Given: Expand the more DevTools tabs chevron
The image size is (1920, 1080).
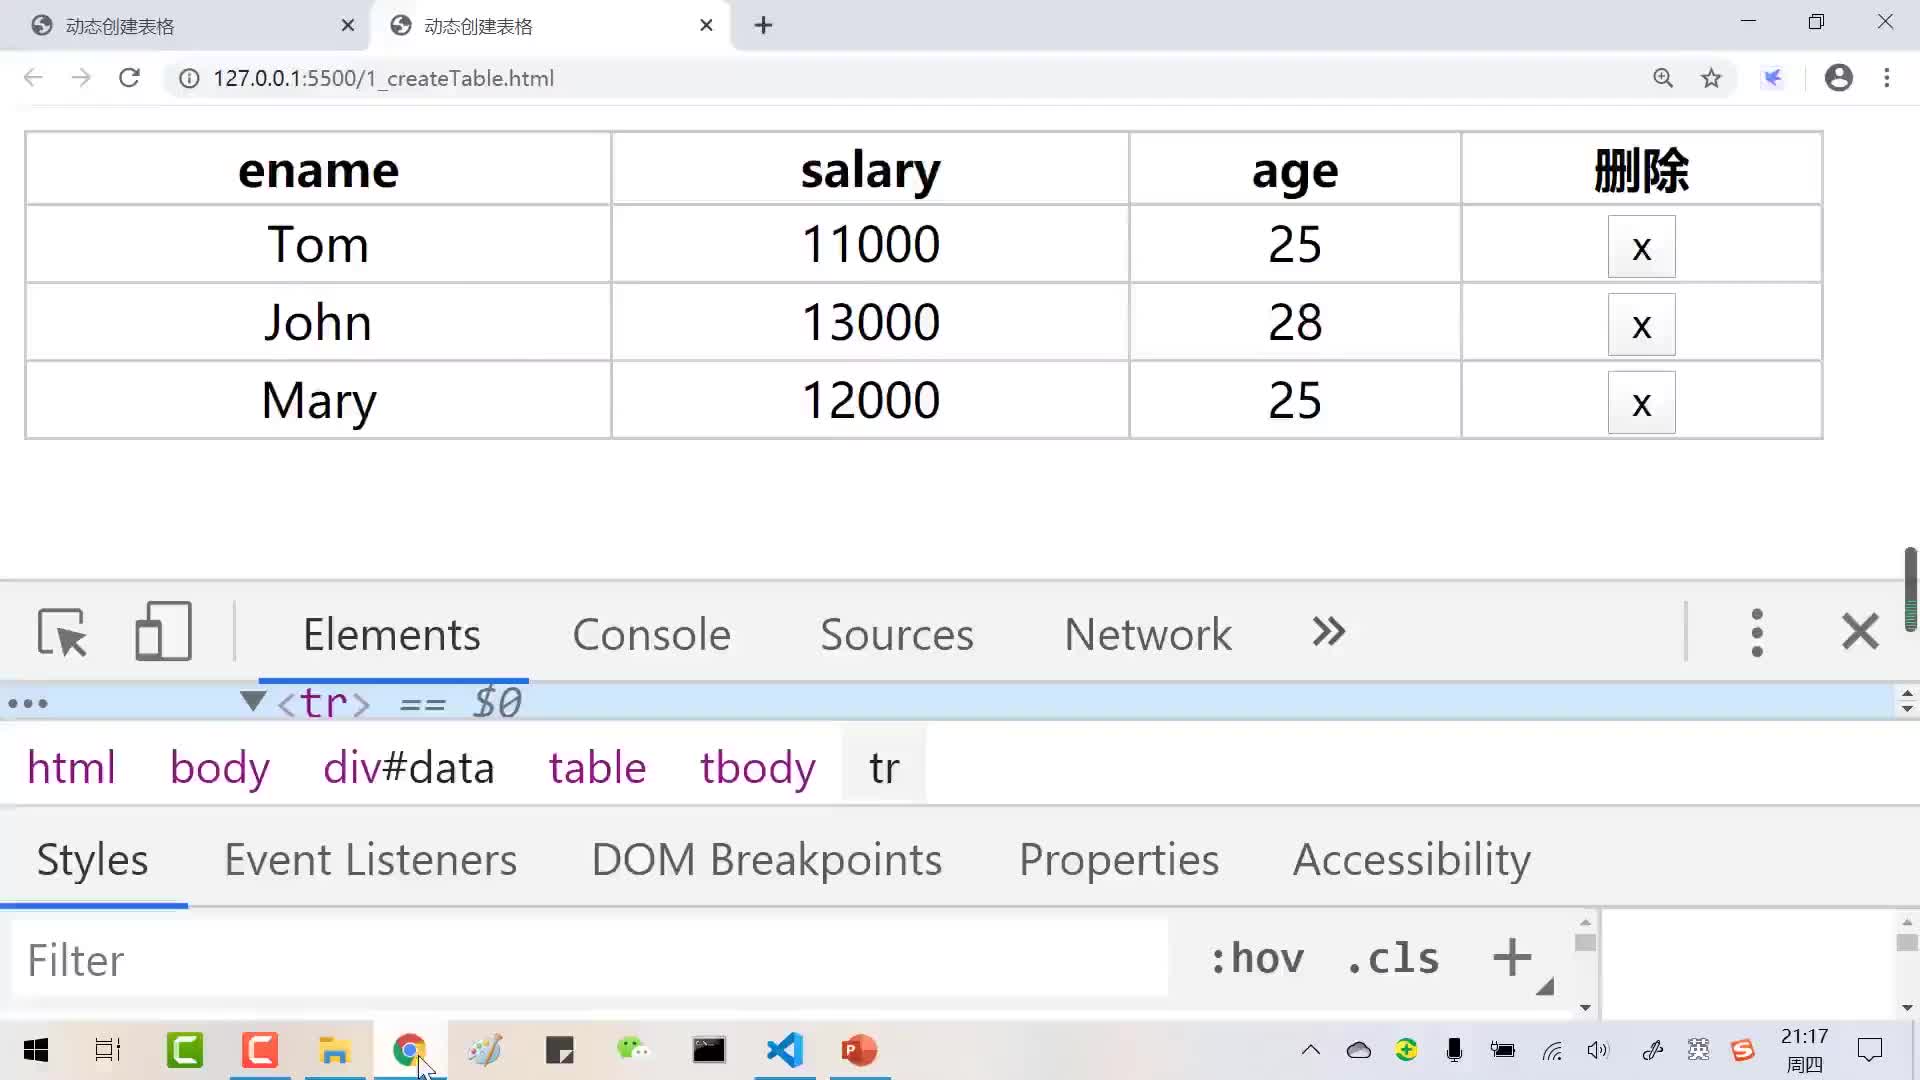Looking at the screenshot, I should tap(1328, 633).
